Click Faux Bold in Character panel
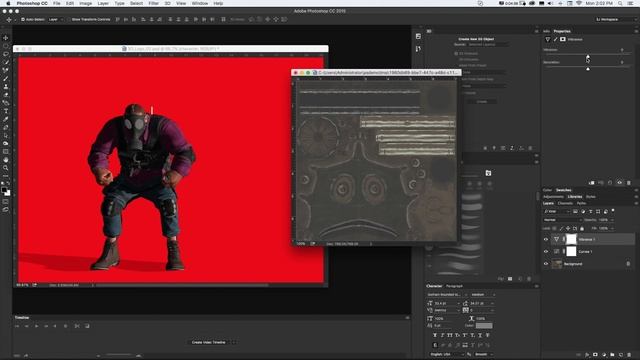This screenshot has width=640, height=360. coord(435,335)
